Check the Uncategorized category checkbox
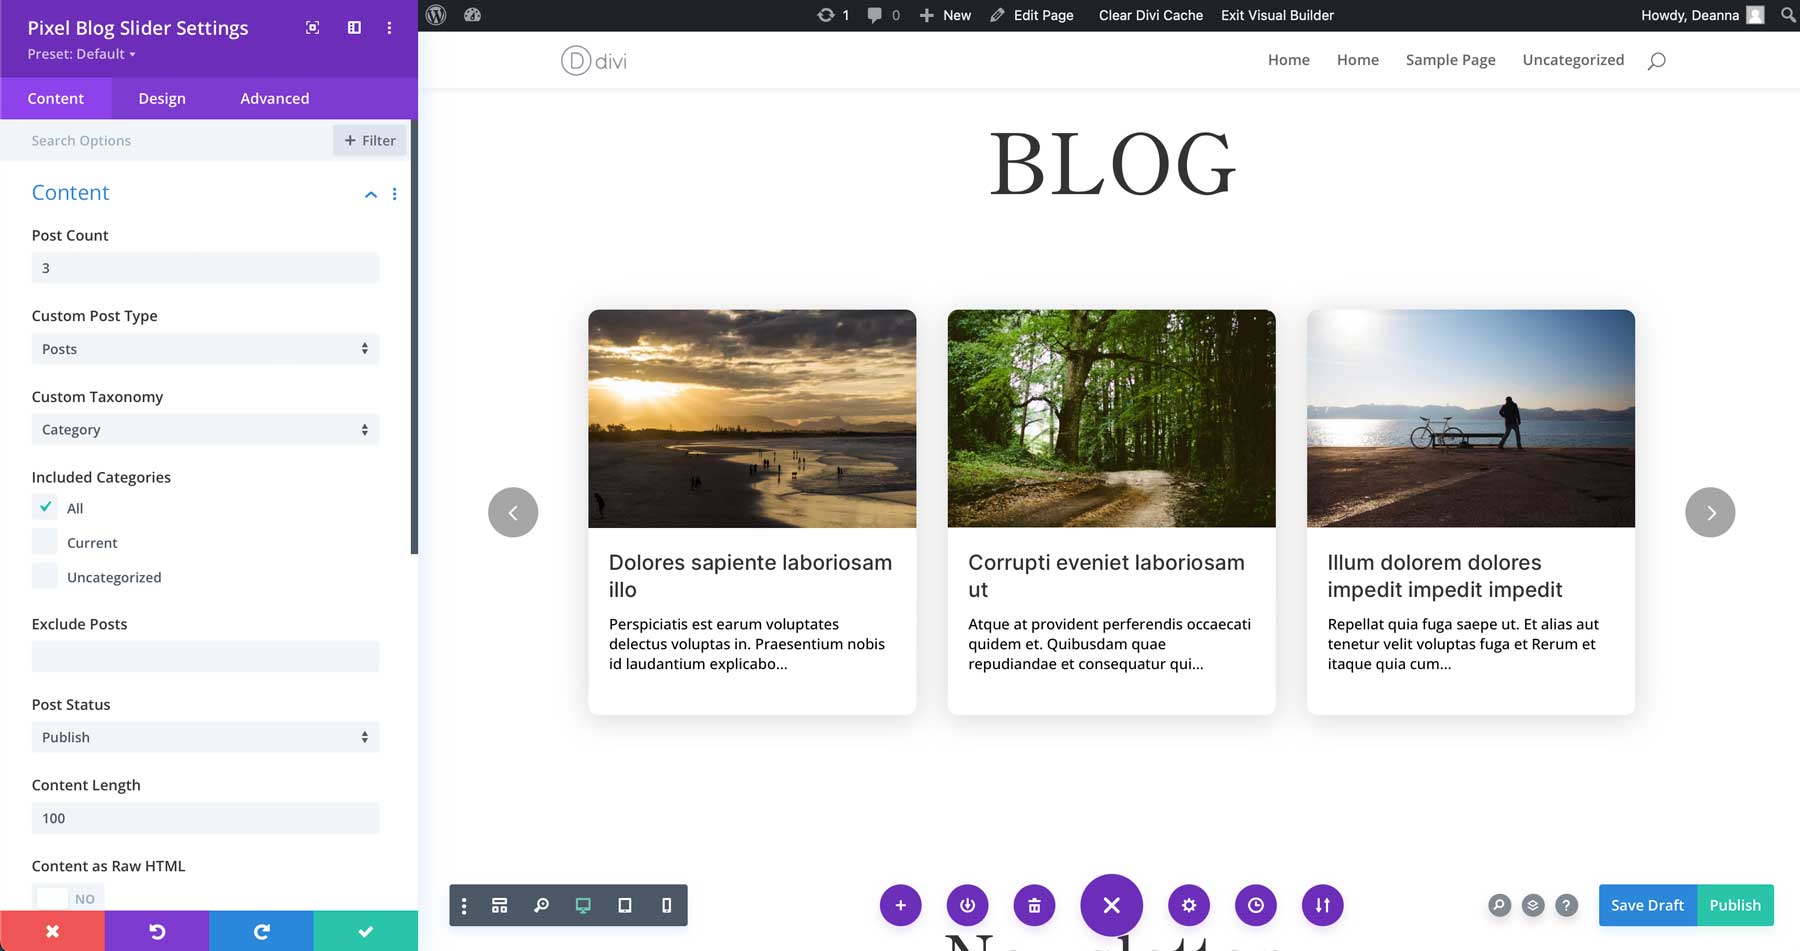 (44, 576)
